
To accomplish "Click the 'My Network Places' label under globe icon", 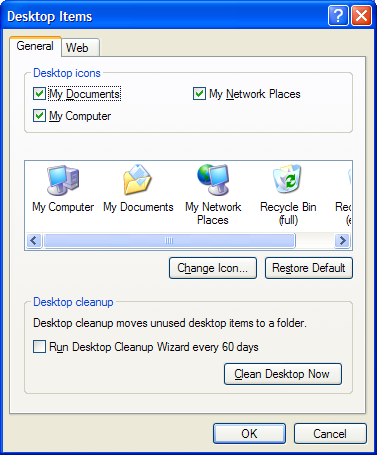I will [x=213, y=213].
